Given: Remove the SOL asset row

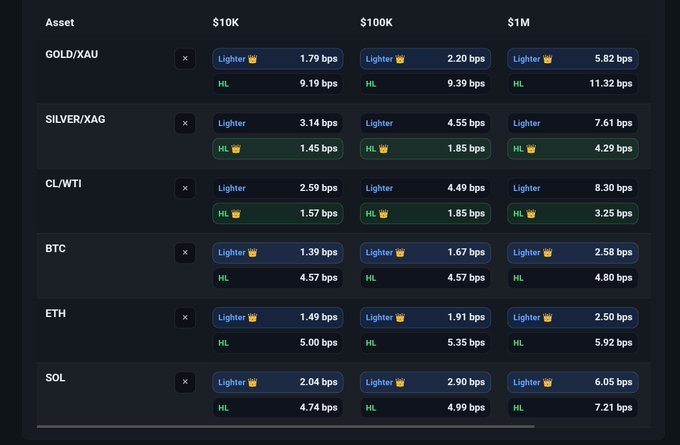Looking at the screenshot, I should click(x=185, y=382).
